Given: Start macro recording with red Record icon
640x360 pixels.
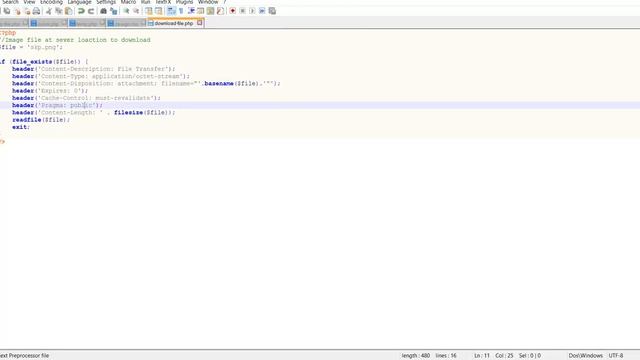Looking at the screenshot, I should (232, 11).
